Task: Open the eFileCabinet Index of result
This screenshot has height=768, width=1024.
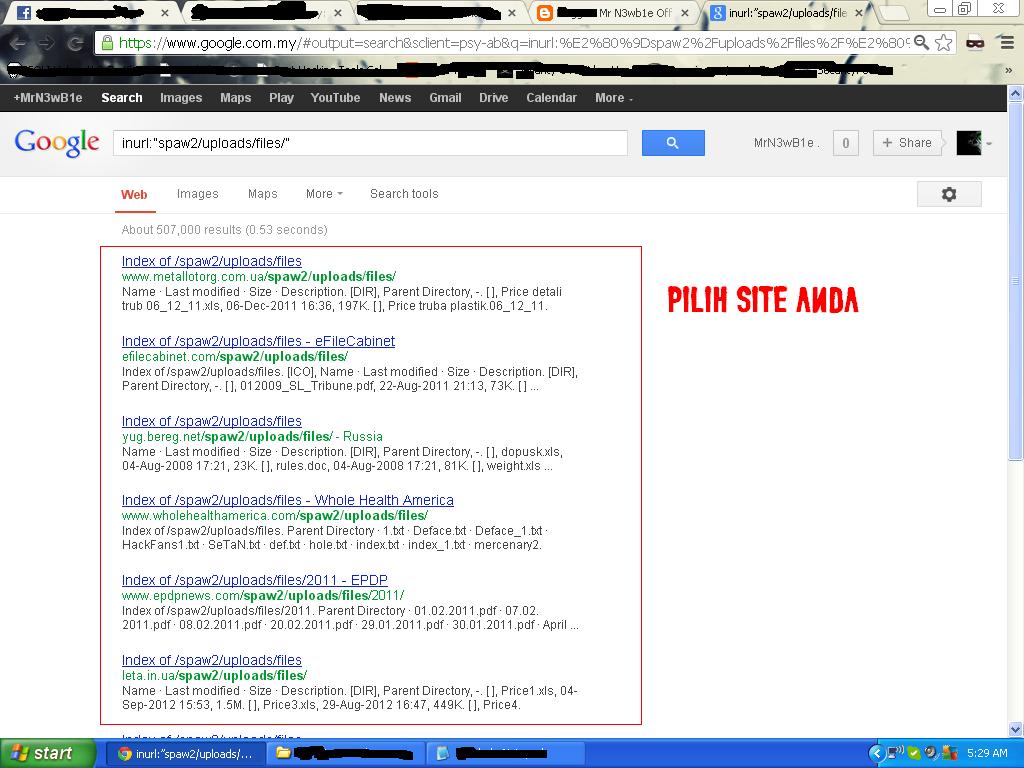Action: (x=258, y=342)
